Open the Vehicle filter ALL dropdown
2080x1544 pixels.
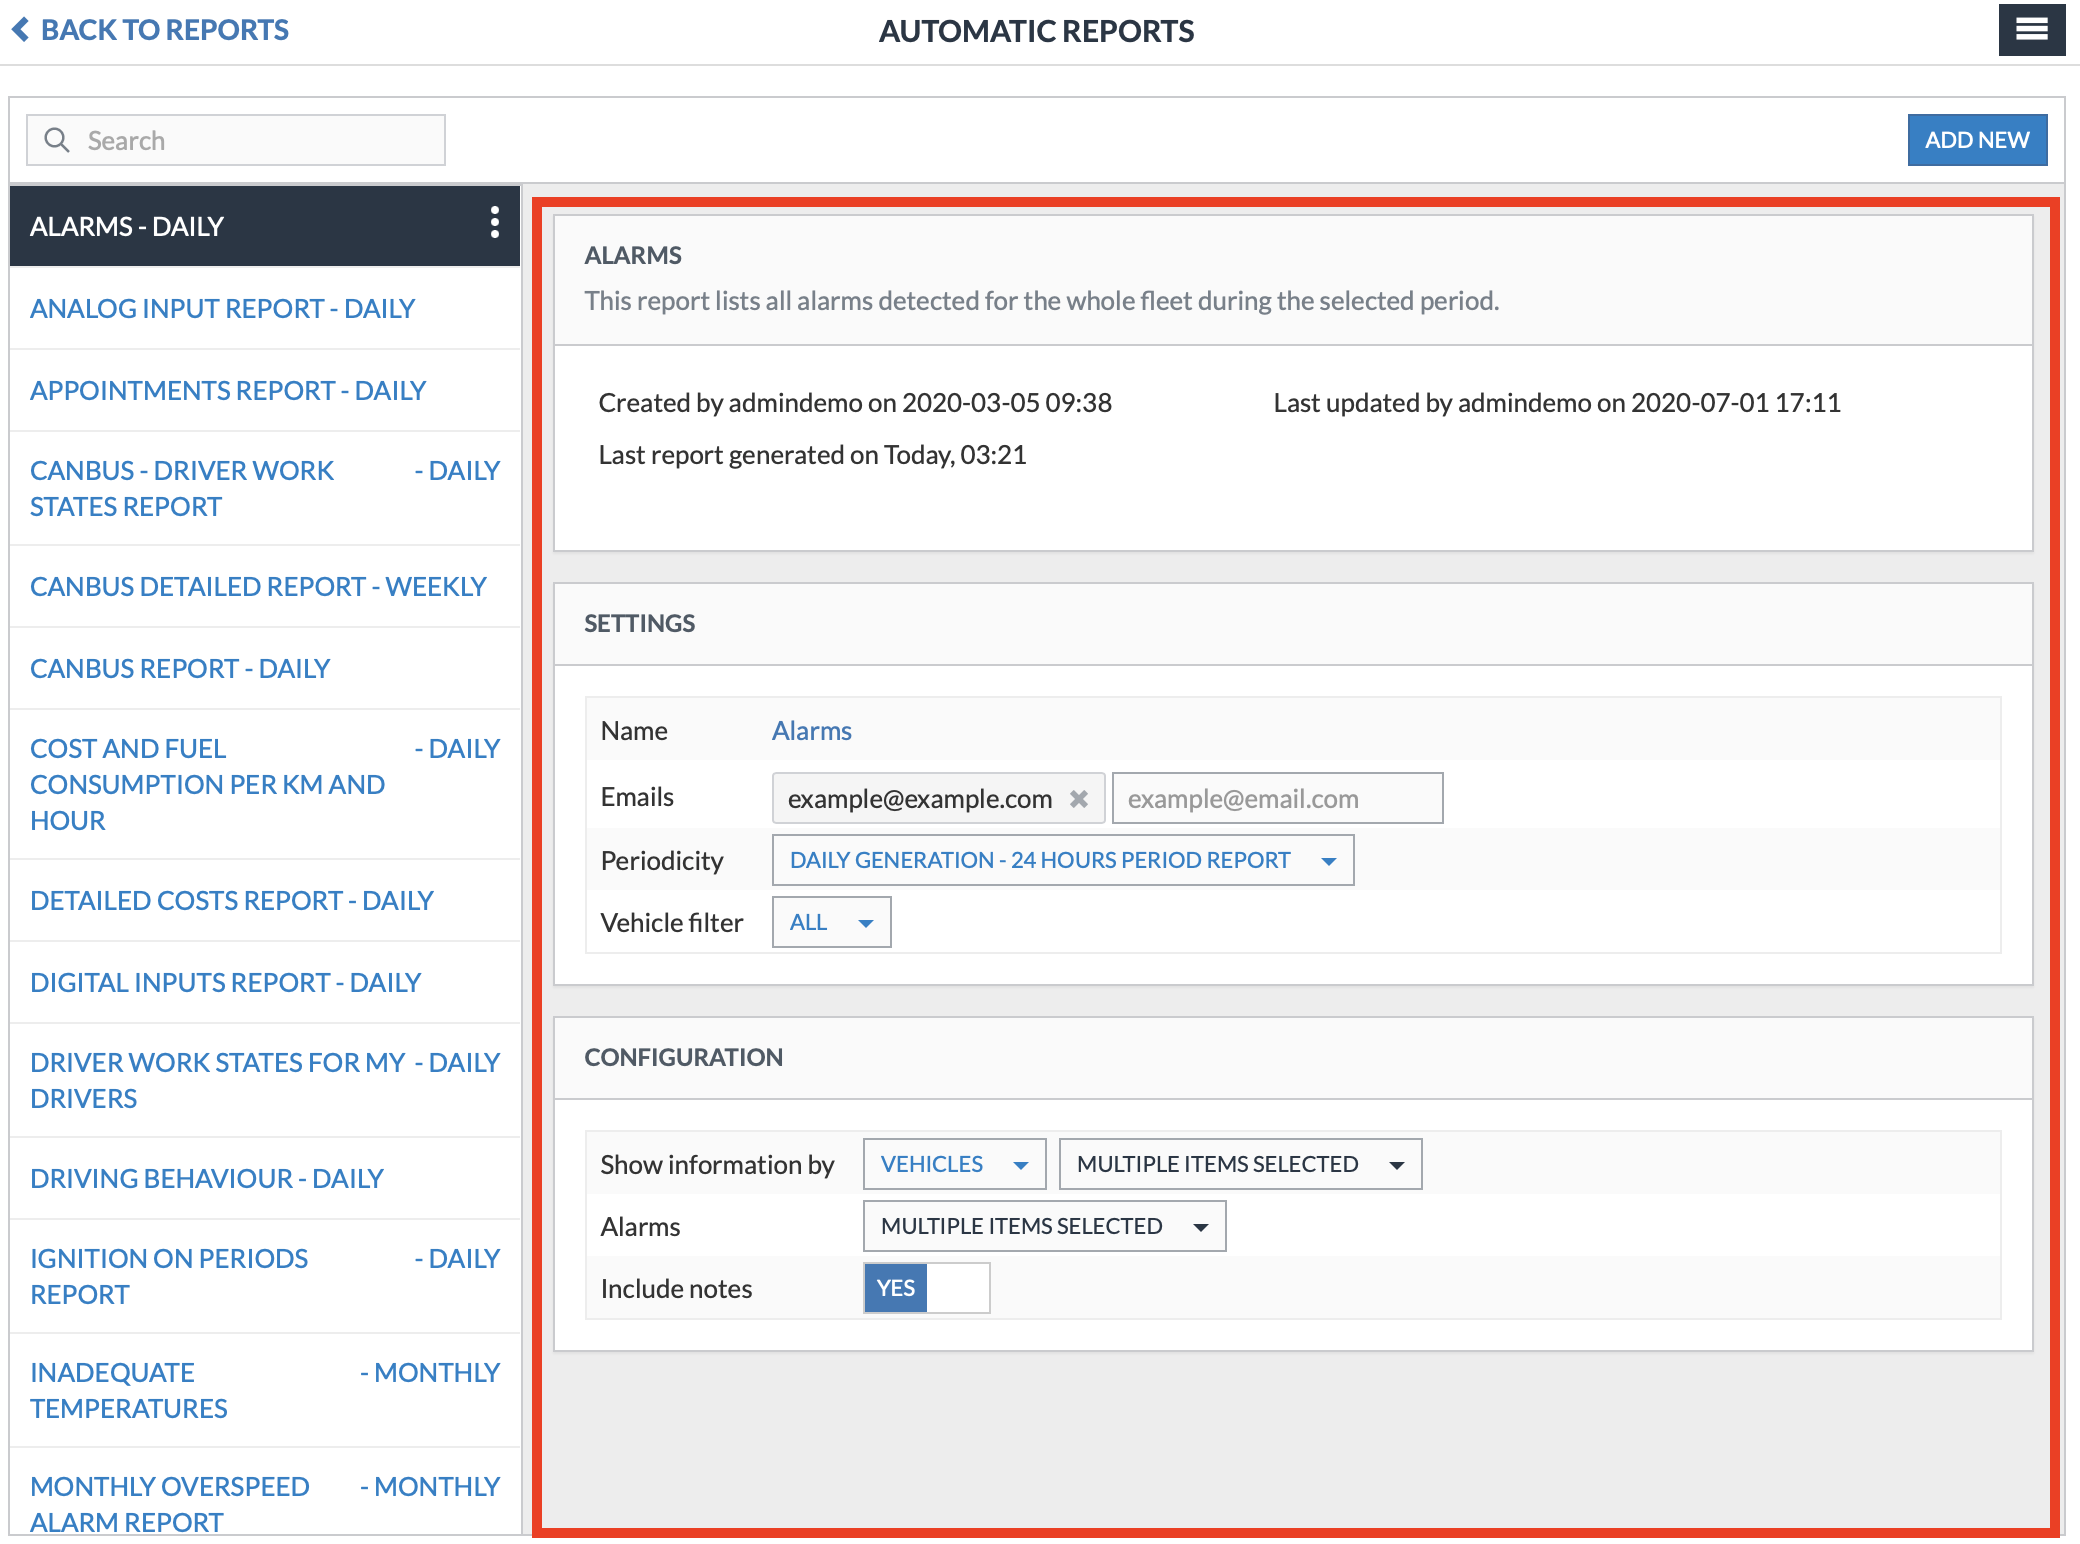831,922
